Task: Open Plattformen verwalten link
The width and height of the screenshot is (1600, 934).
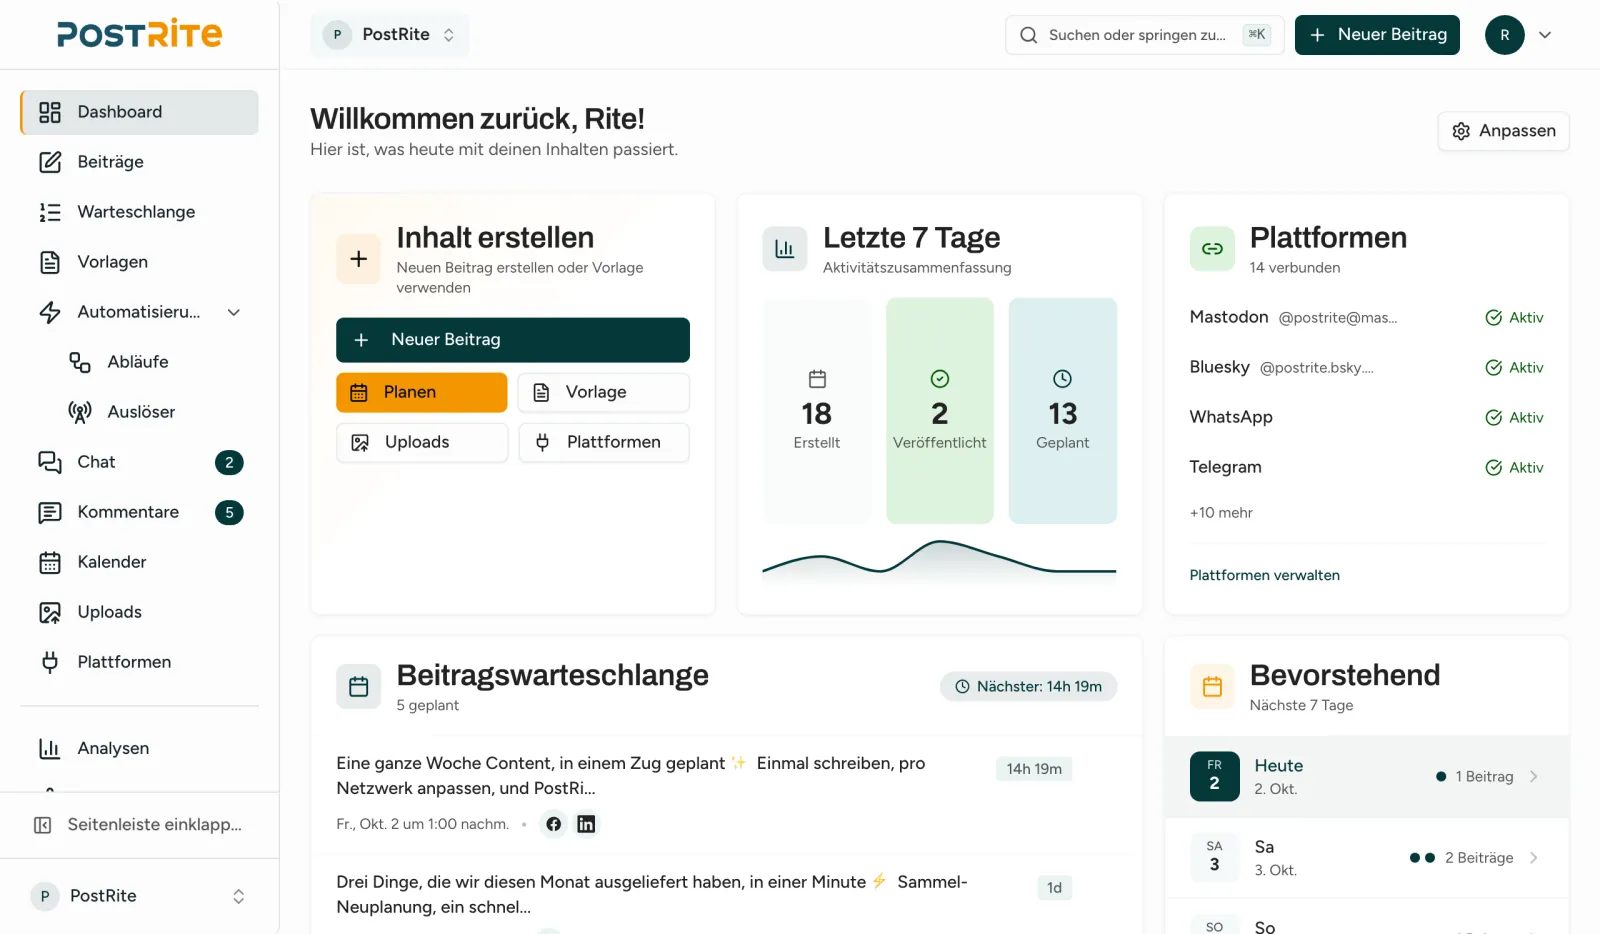Action: (1265, 575)
